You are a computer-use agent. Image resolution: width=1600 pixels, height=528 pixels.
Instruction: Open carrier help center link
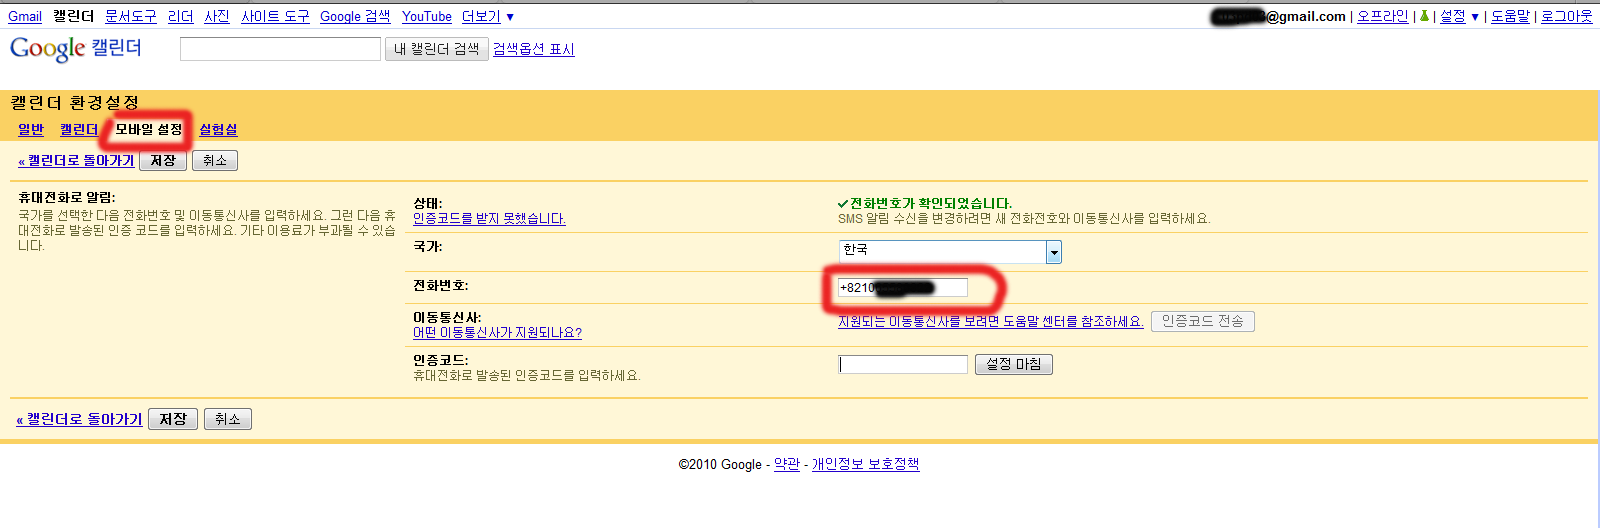coord(990,322)
